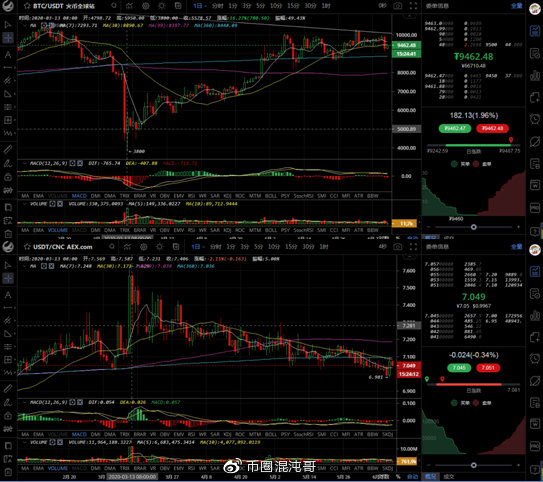Collapse MACD pane chevron on BTC/USDT chart
Image resolution: width=543 pixels, height=482 pixels.
25,163
